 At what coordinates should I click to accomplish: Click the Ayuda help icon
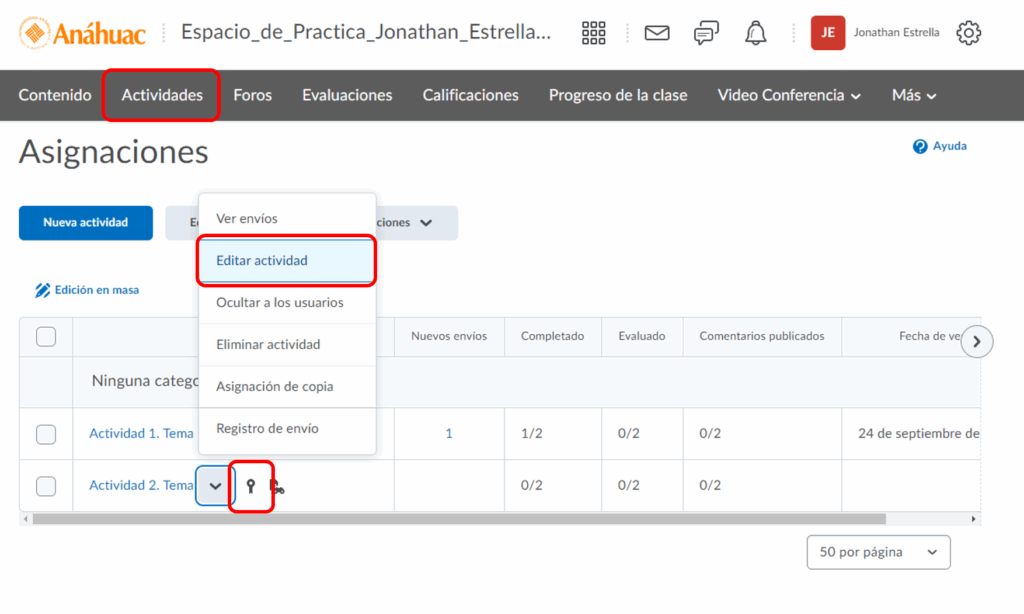[x=920, y=146]
